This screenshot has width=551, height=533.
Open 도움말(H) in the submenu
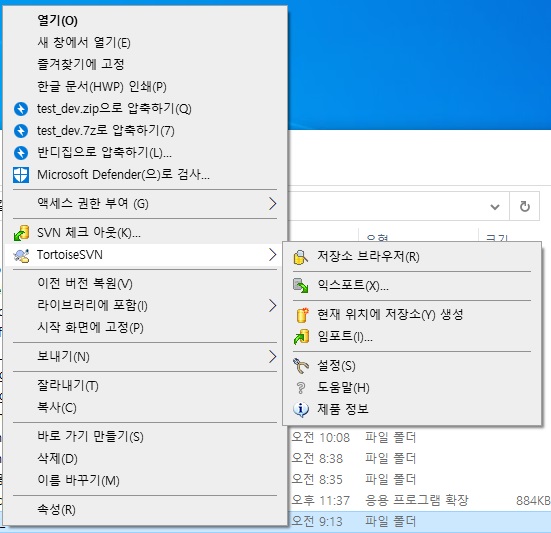pyautogui.click(x=412, y=388)
